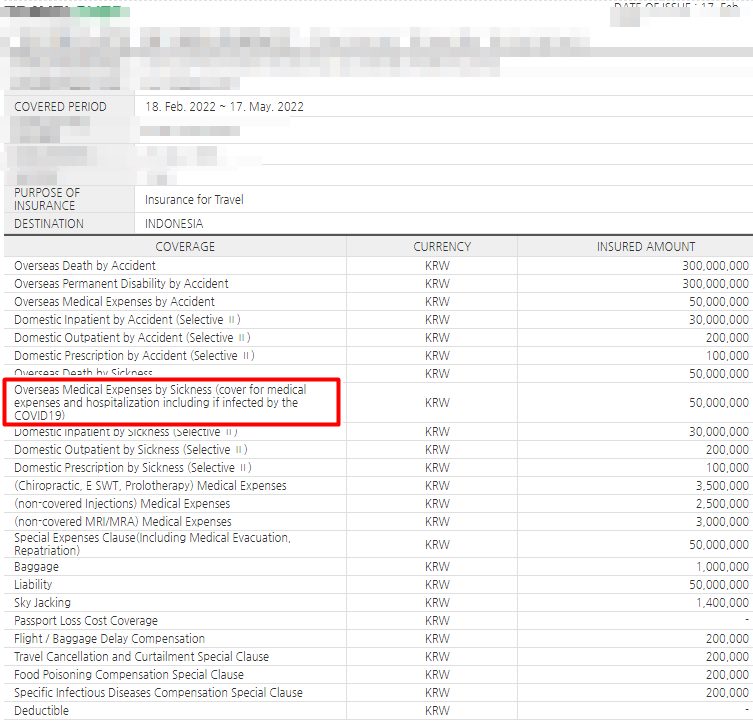Click KRW in the Passport Loss Cost Coverage row
This screenshot has height=721, width=753.
click(x=437, y=621)
